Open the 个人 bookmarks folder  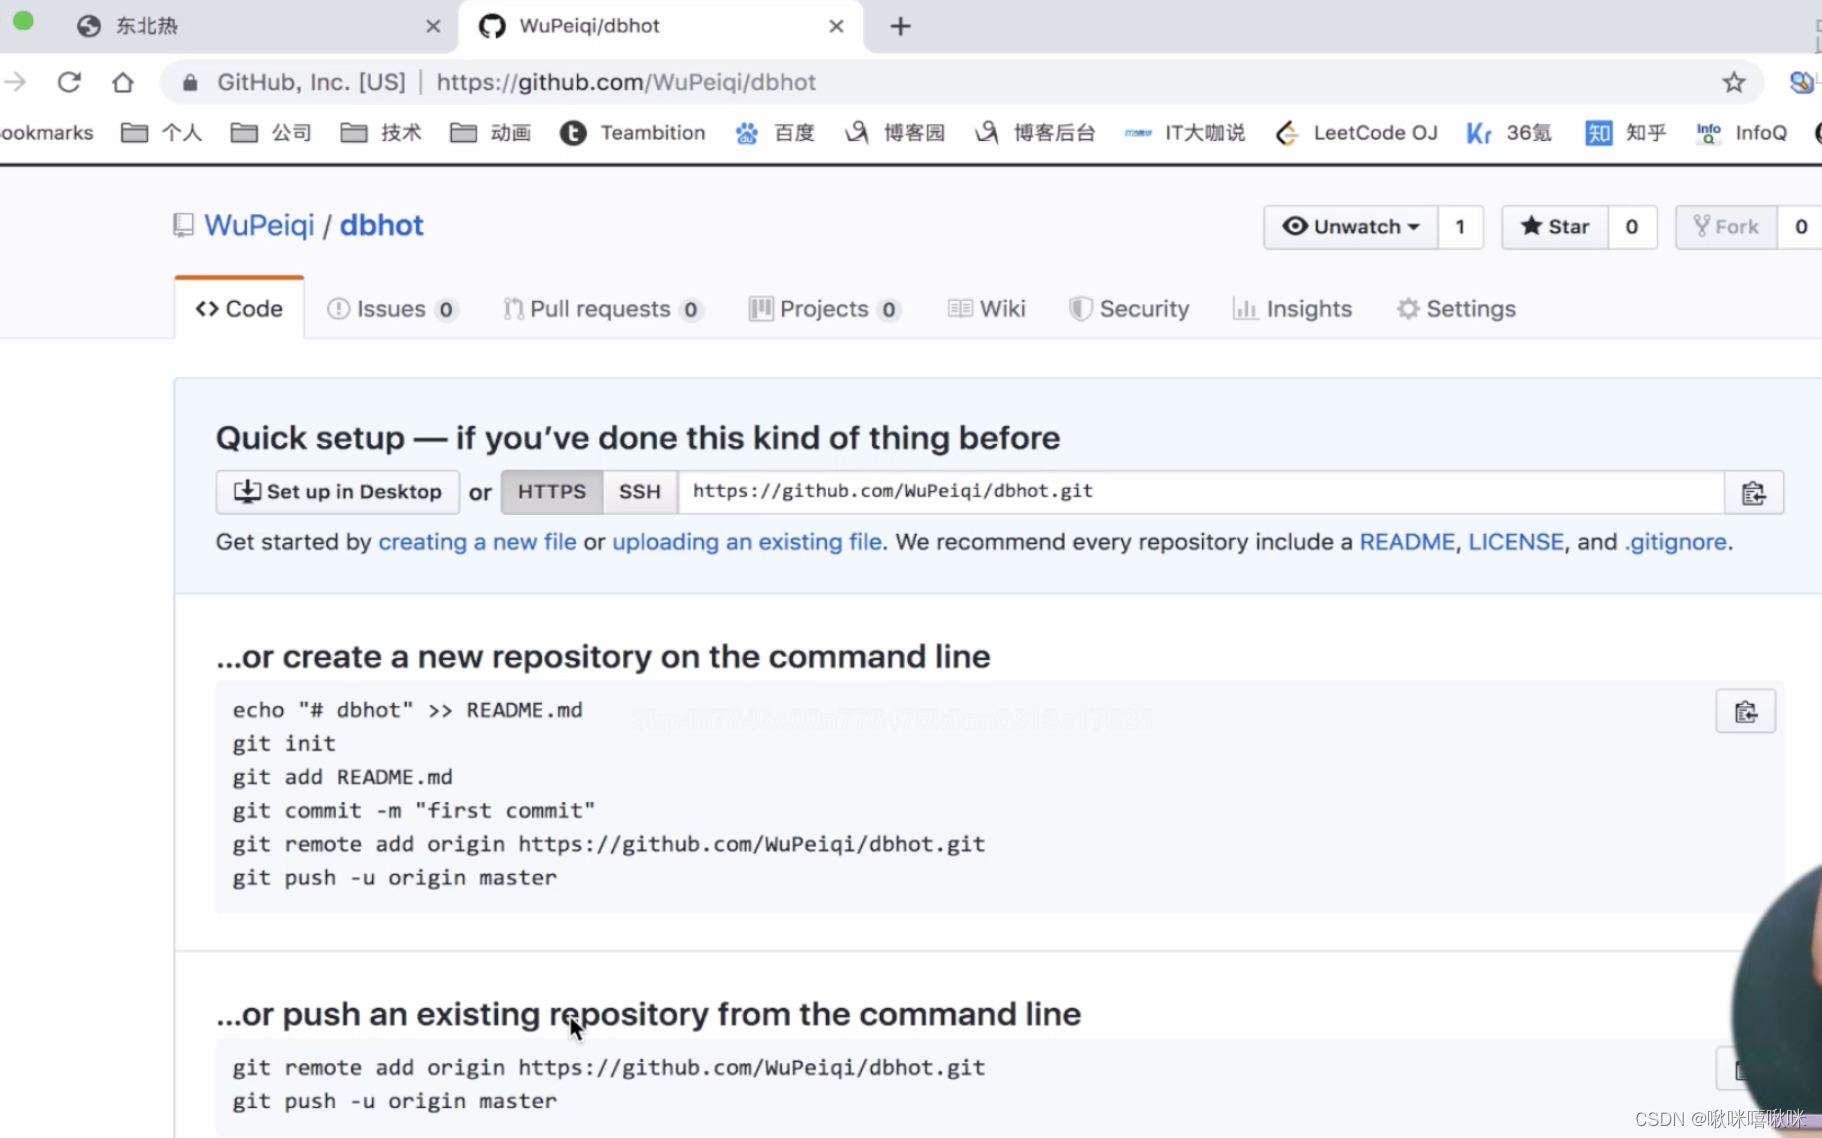pos(162,133)
